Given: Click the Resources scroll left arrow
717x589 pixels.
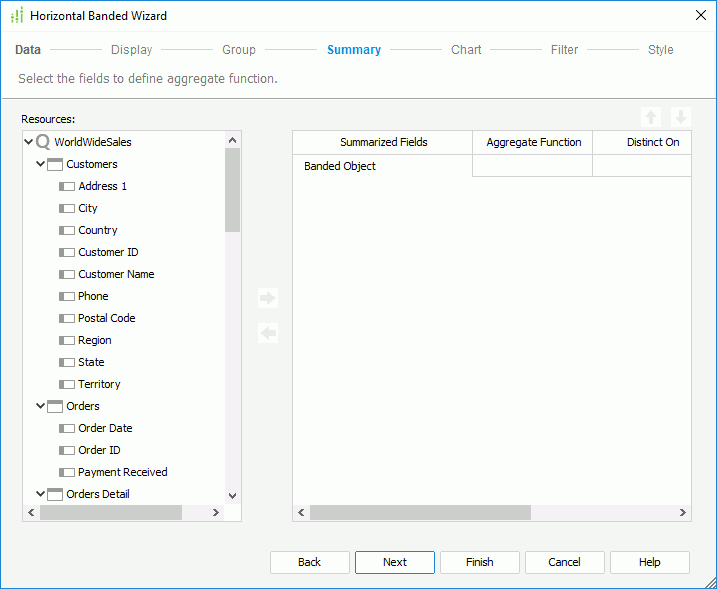Looking at the screenshot, I should coord(31,513).
